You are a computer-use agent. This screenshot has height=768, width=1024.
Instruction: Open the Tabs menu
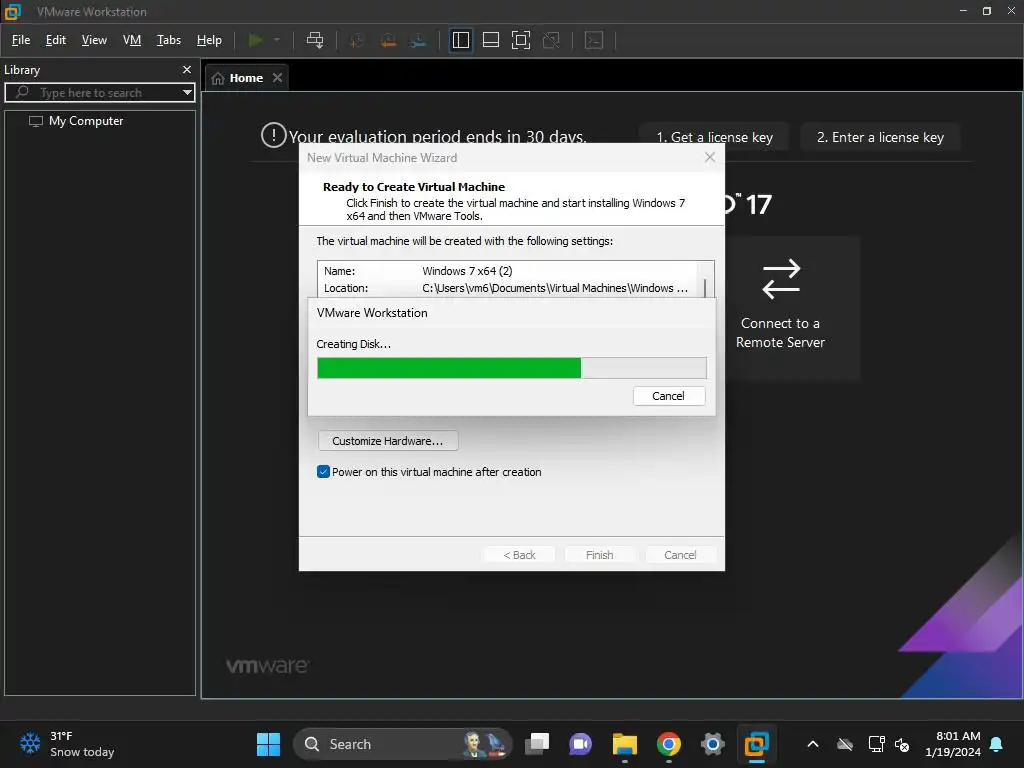pyautogui.click(x=168, y=40)
